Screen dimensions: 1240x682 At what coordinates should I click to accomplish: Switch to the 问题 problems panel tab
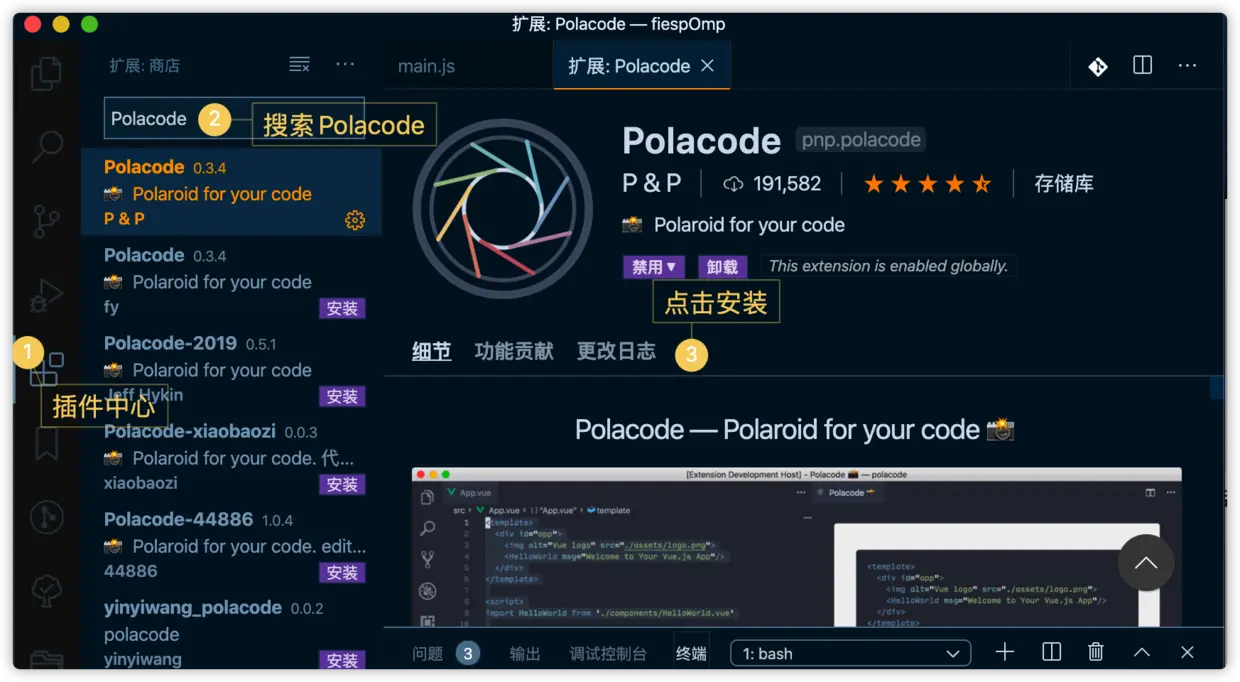[x=427, y=653]
